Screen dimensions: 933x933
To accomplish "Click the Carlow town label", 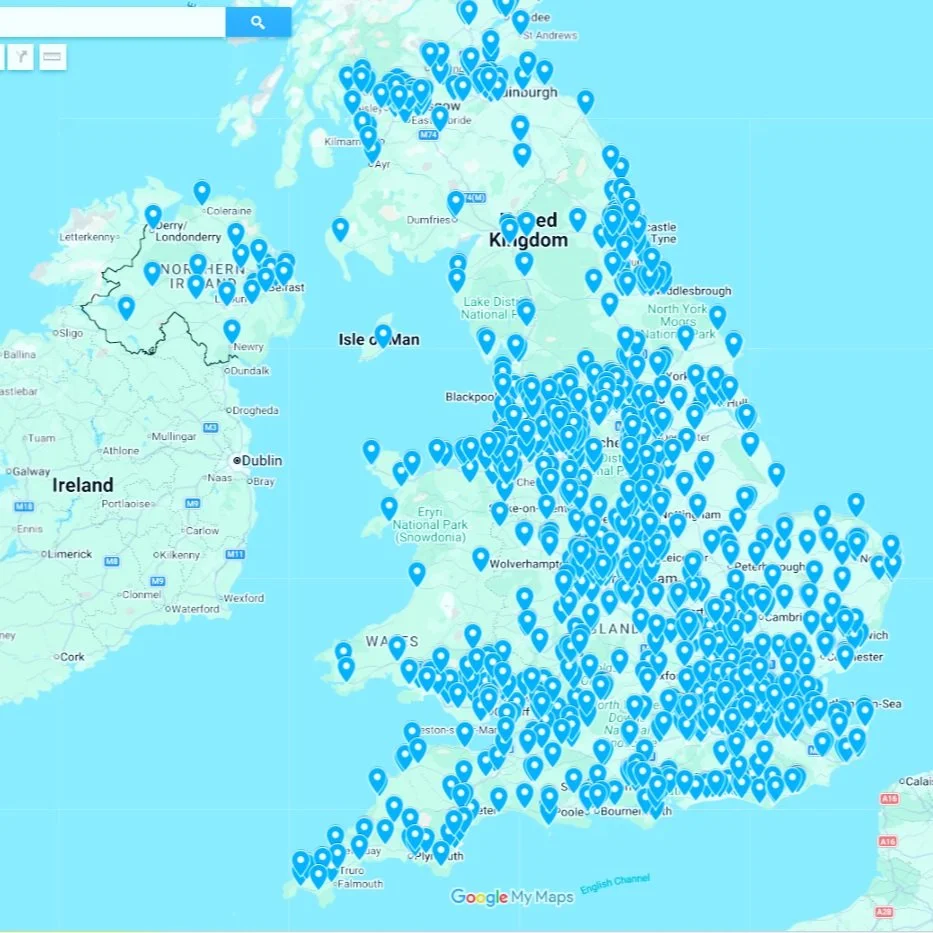I will pos(202,530).
